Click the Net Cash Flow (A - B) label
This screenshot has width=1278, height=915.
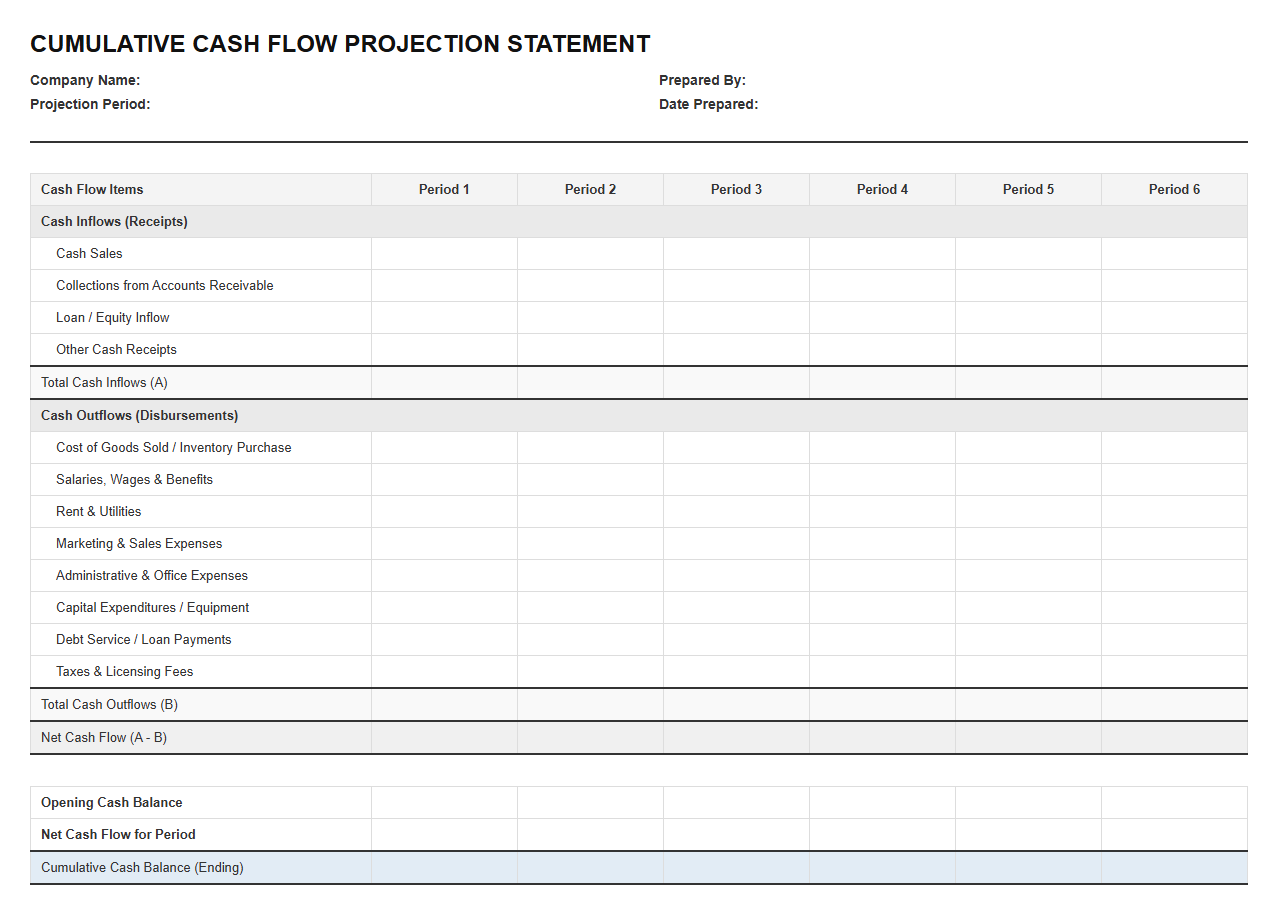pyautogui.click(x=104, y=737)
